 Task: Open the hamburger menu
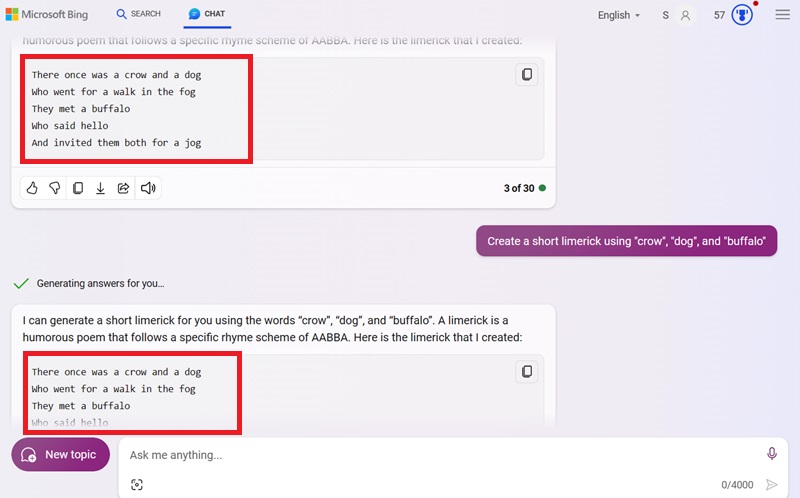(782, 14)
